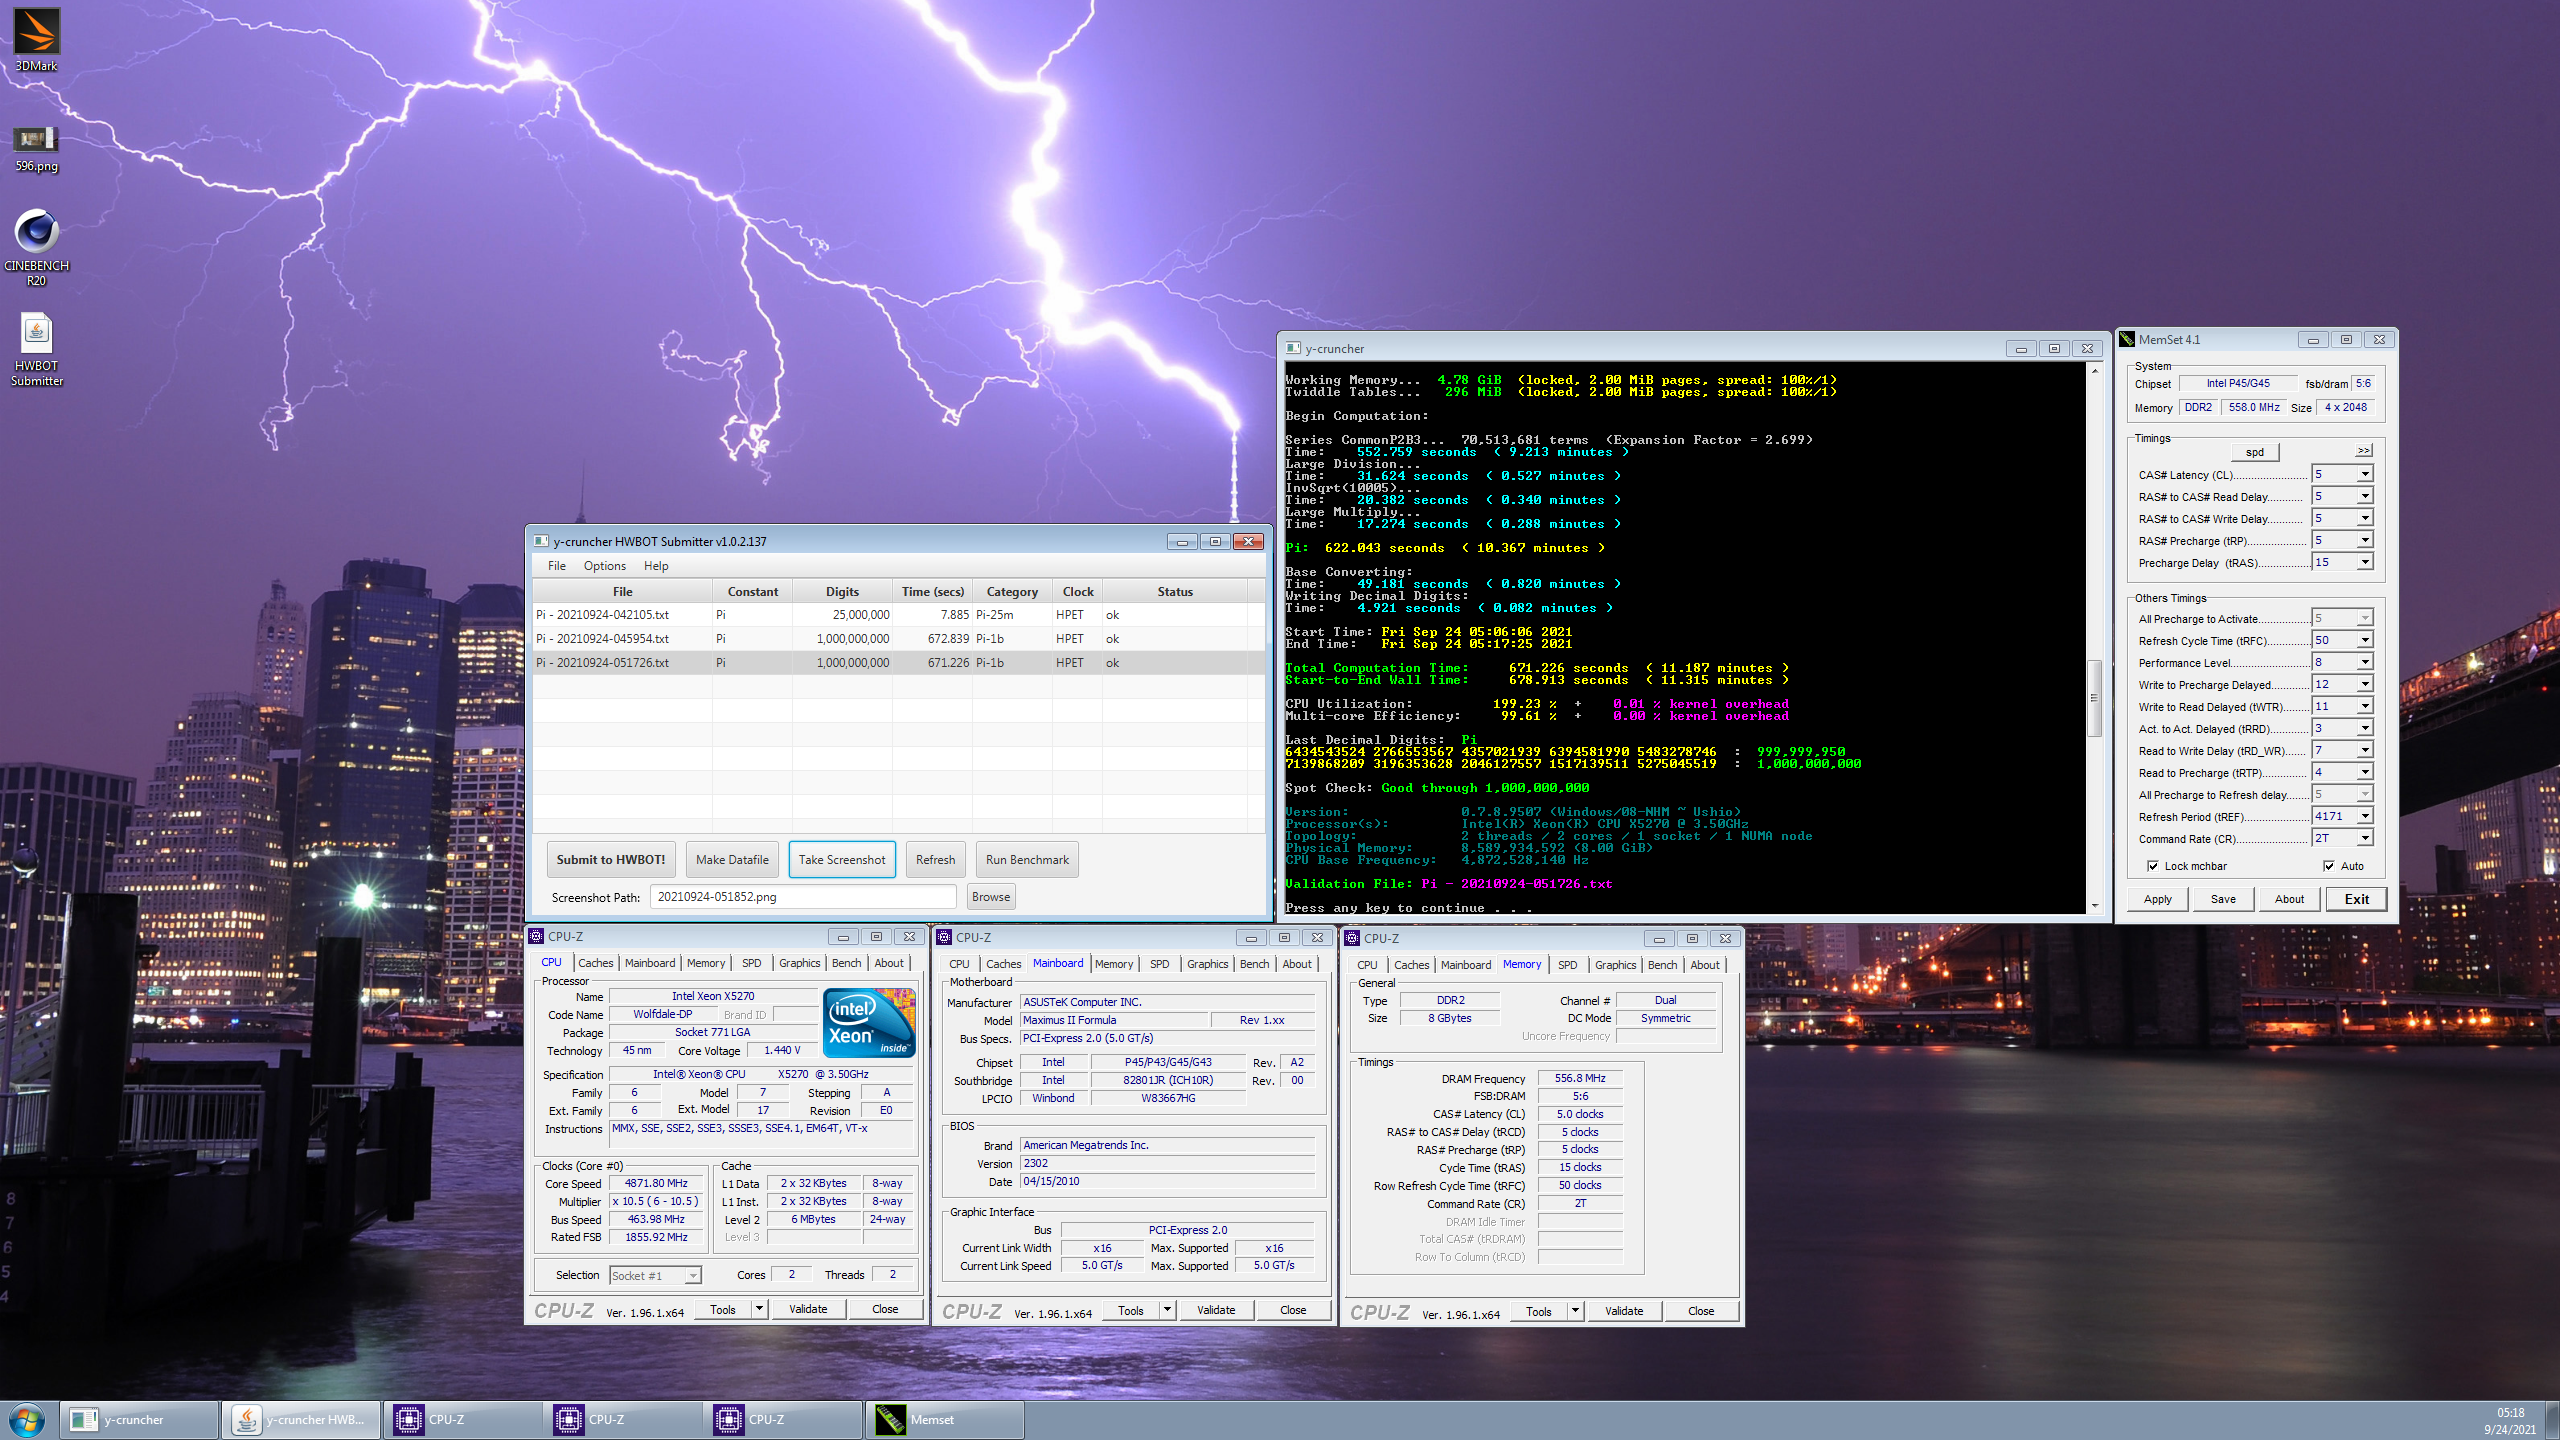Open the Windows Start orb

point(27,1420)
